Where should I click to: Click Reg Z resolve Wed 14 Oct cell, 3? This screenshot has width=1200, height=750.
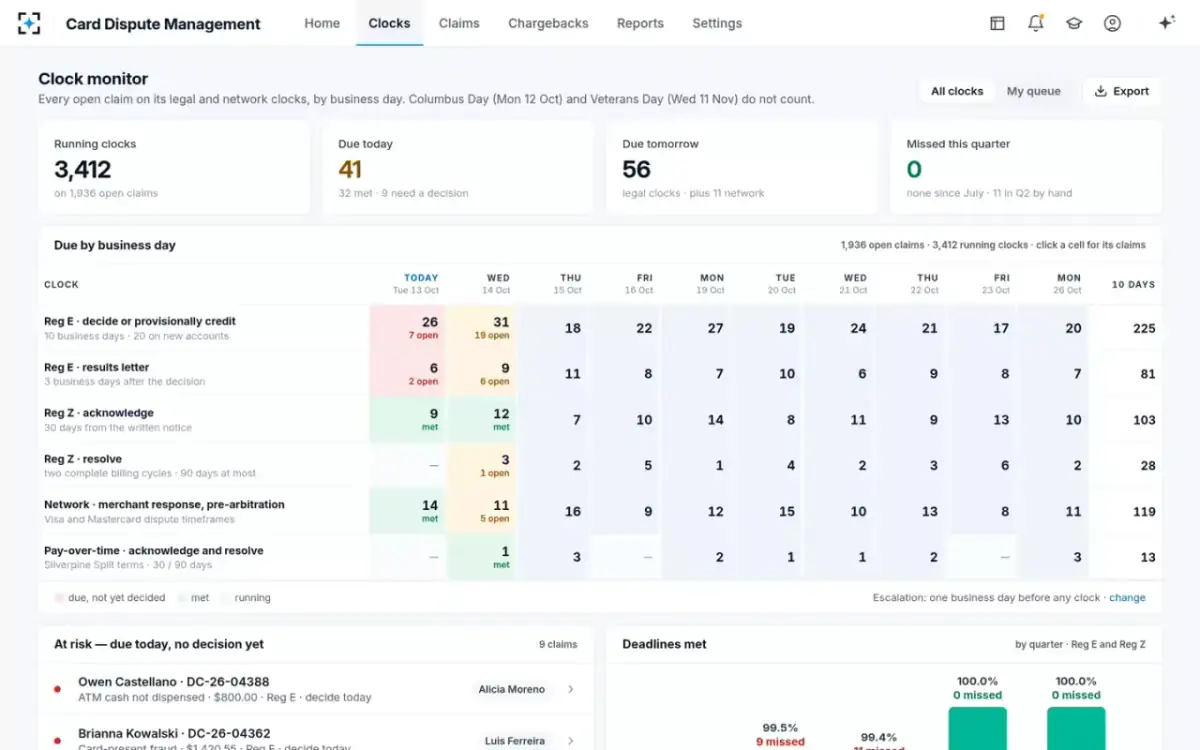(480, 466)
